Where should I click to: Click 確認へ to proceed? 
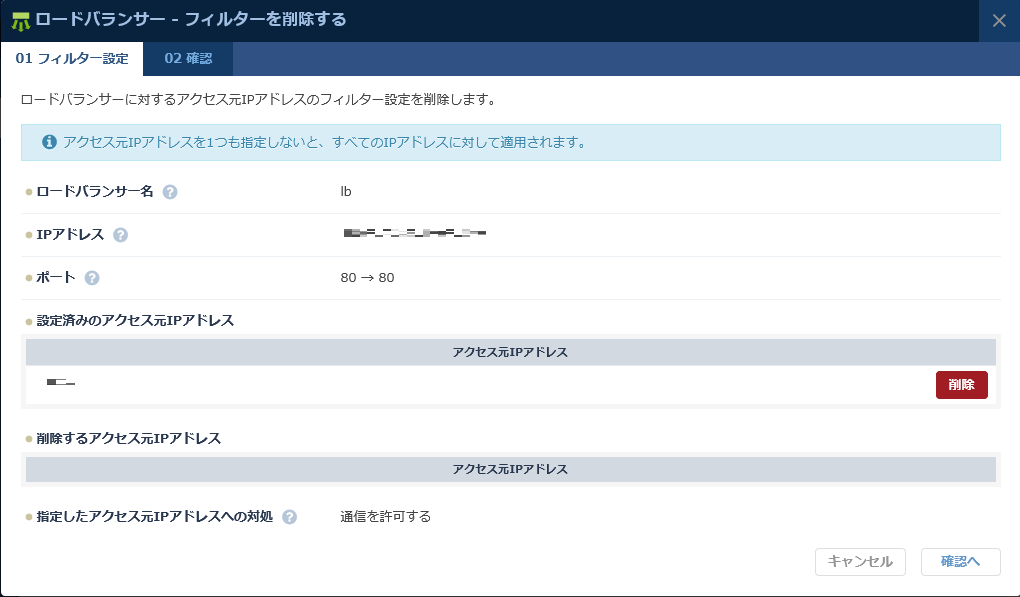point(959,562)
